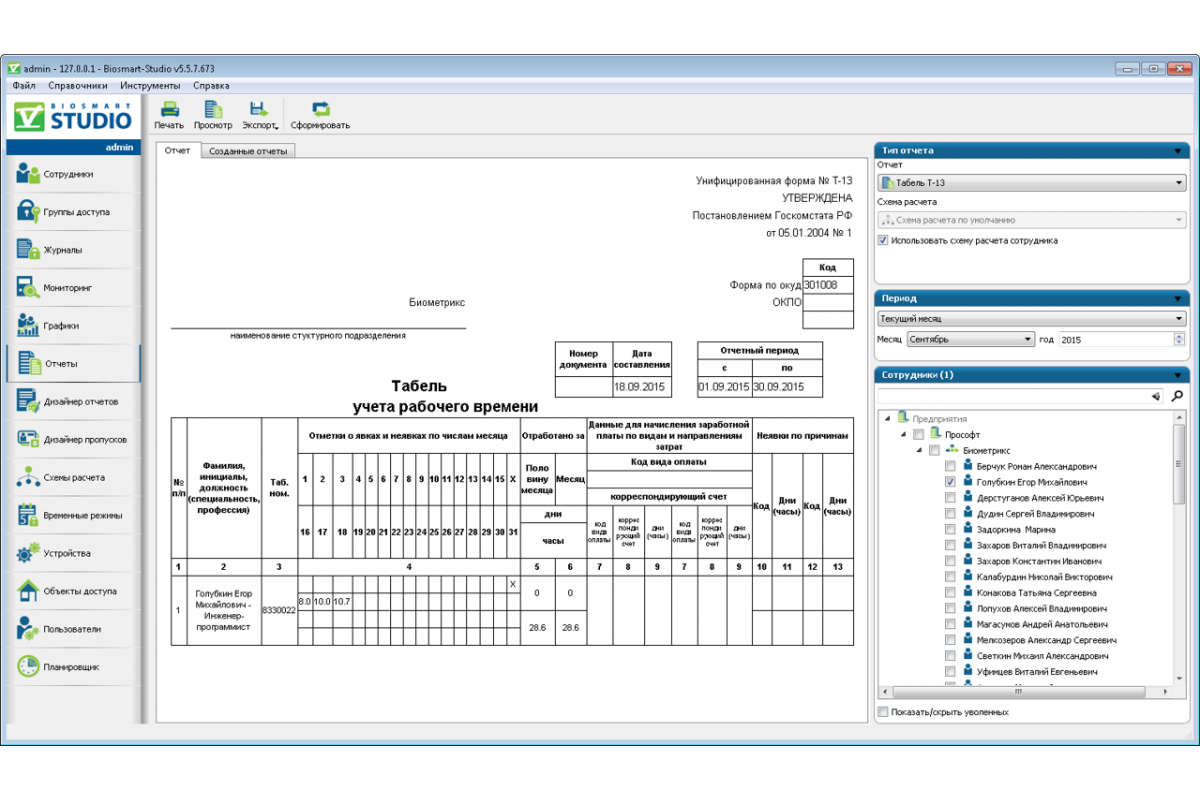Open the Устройства gear icon in sidebar

tap(28, 554)
